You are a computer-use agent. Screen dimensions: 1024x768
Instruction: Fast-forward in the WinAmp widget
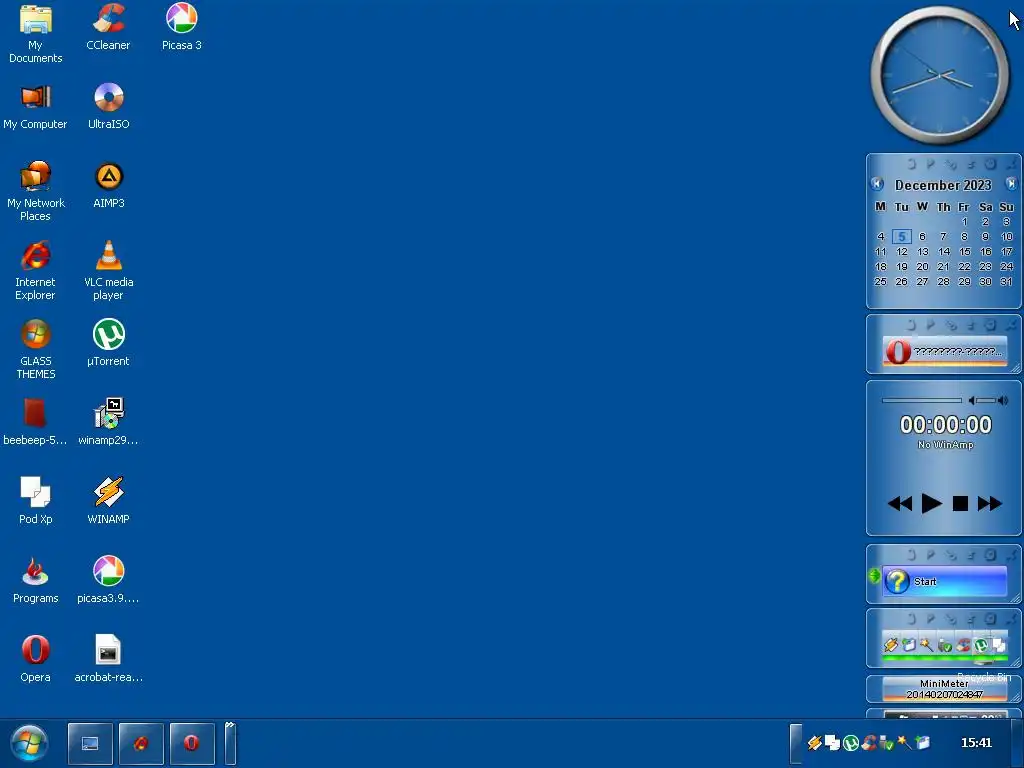[x=989, y=504]
